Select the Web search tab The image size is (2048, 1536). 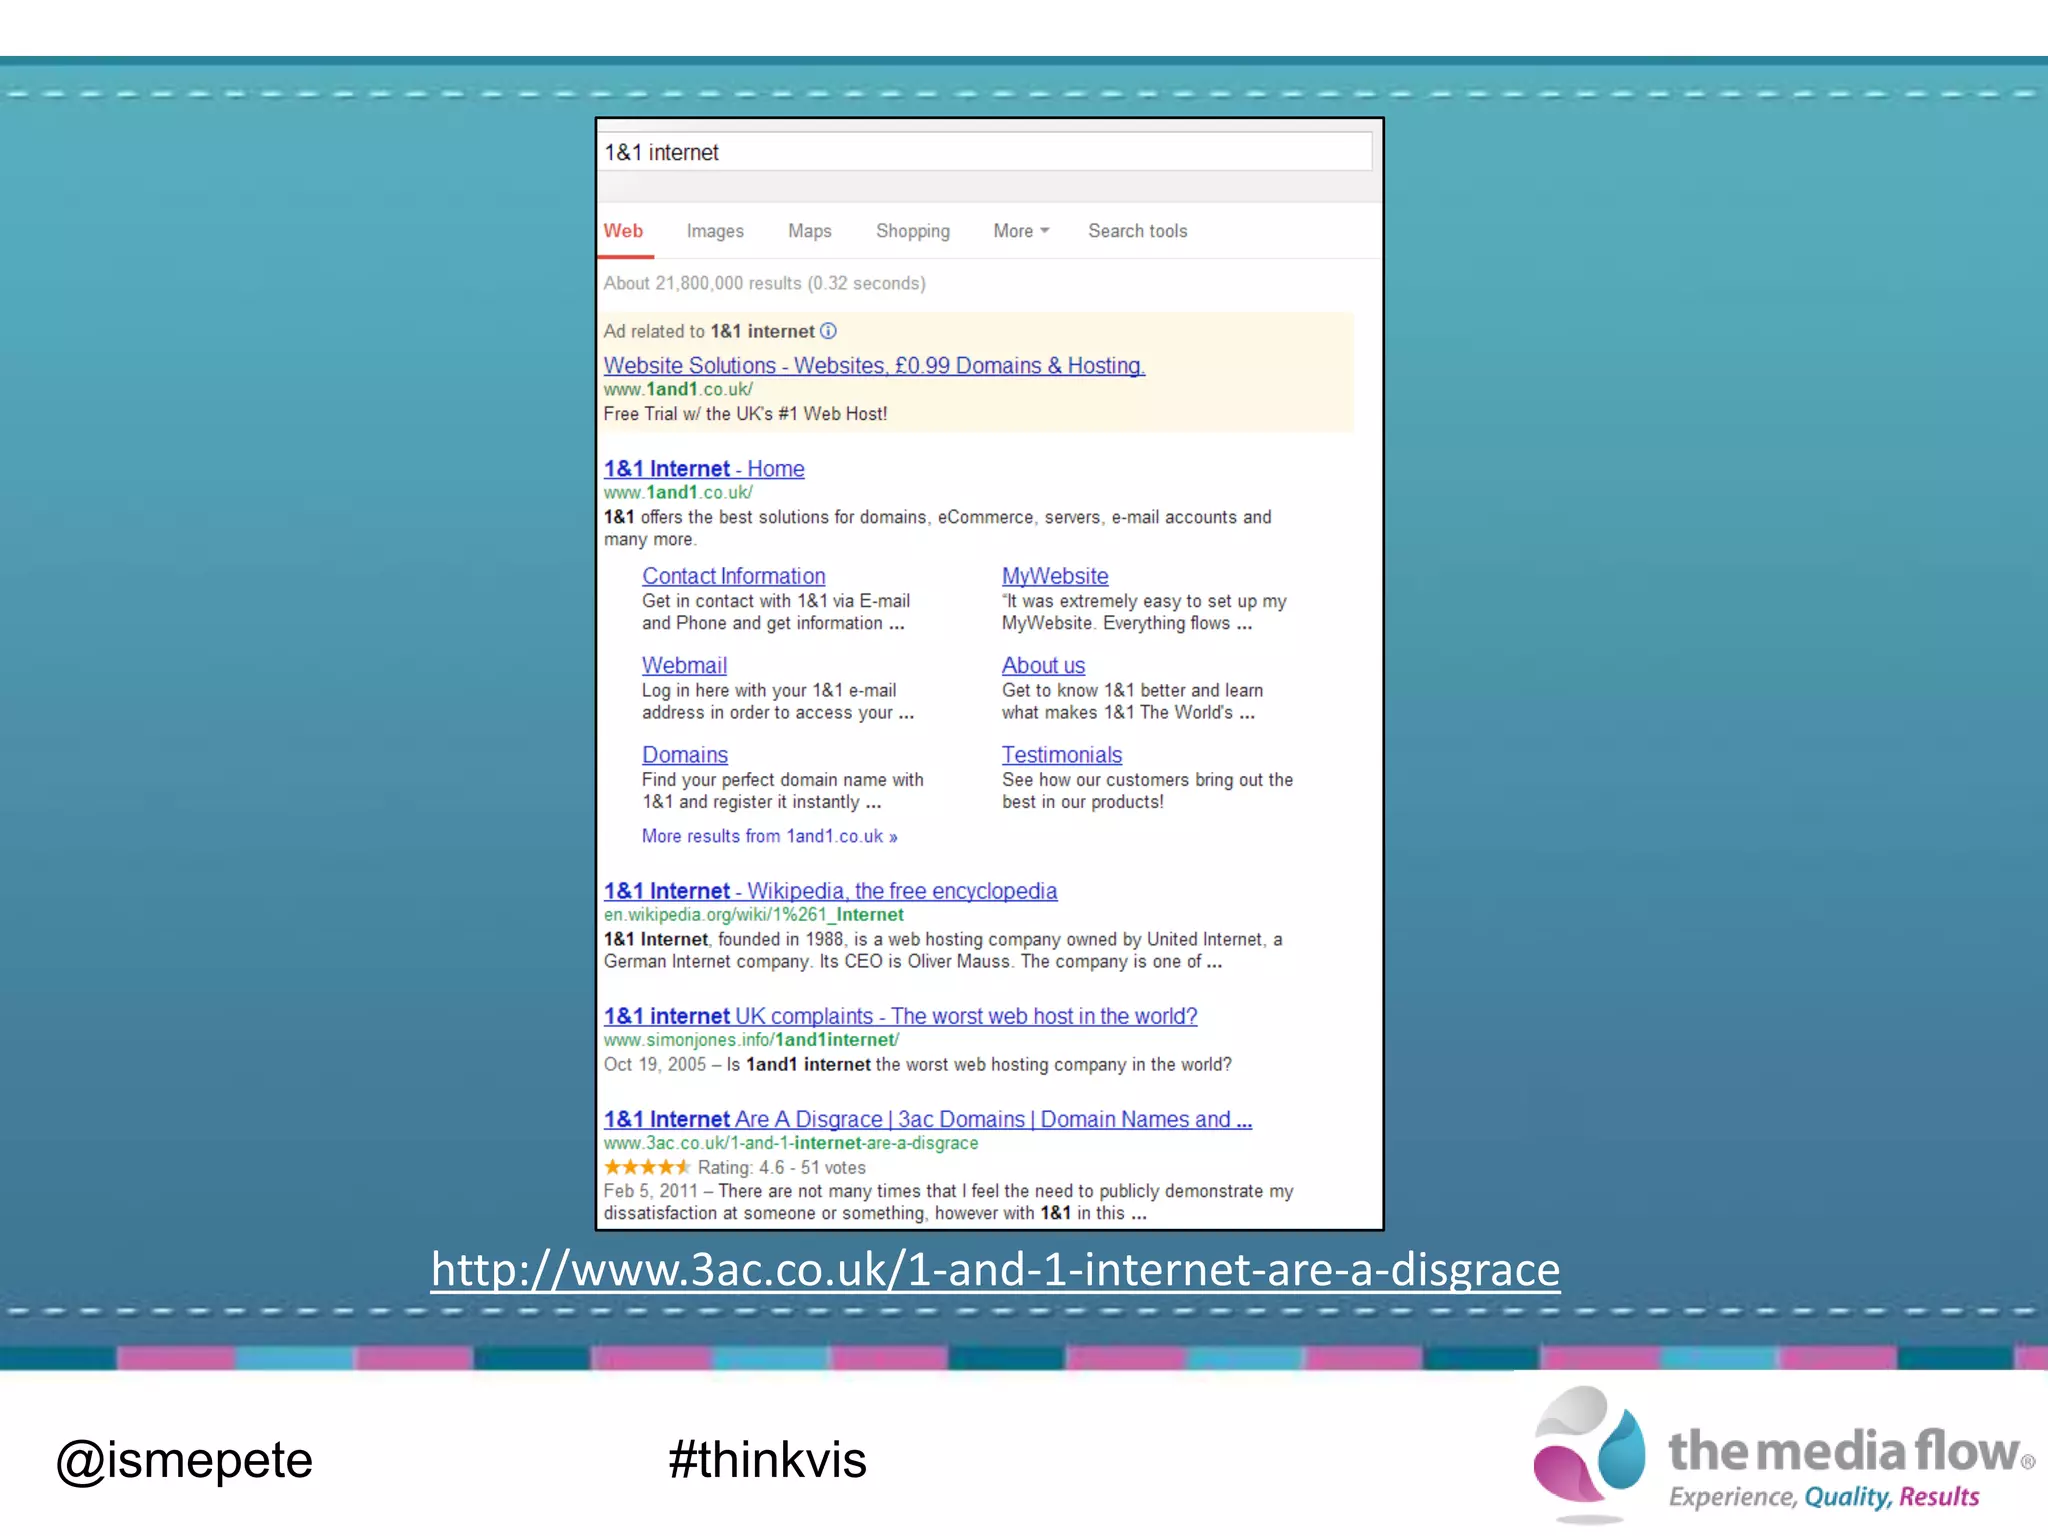pos(623,231)
